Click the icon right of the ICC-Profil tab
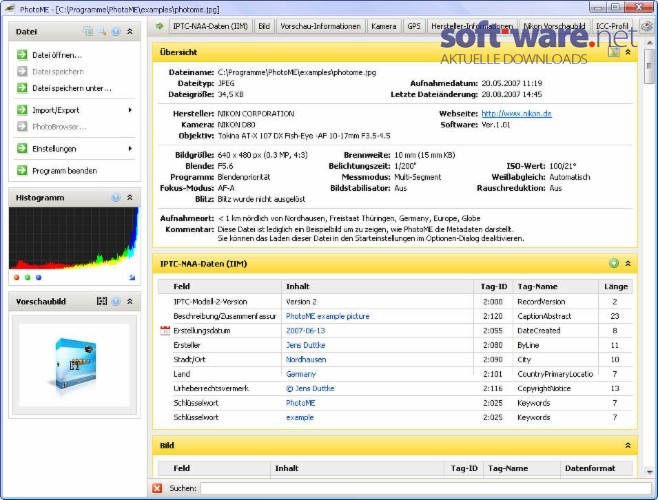This screenshot has height=500, width=658. pyautogui.click(x=646, y=26)
